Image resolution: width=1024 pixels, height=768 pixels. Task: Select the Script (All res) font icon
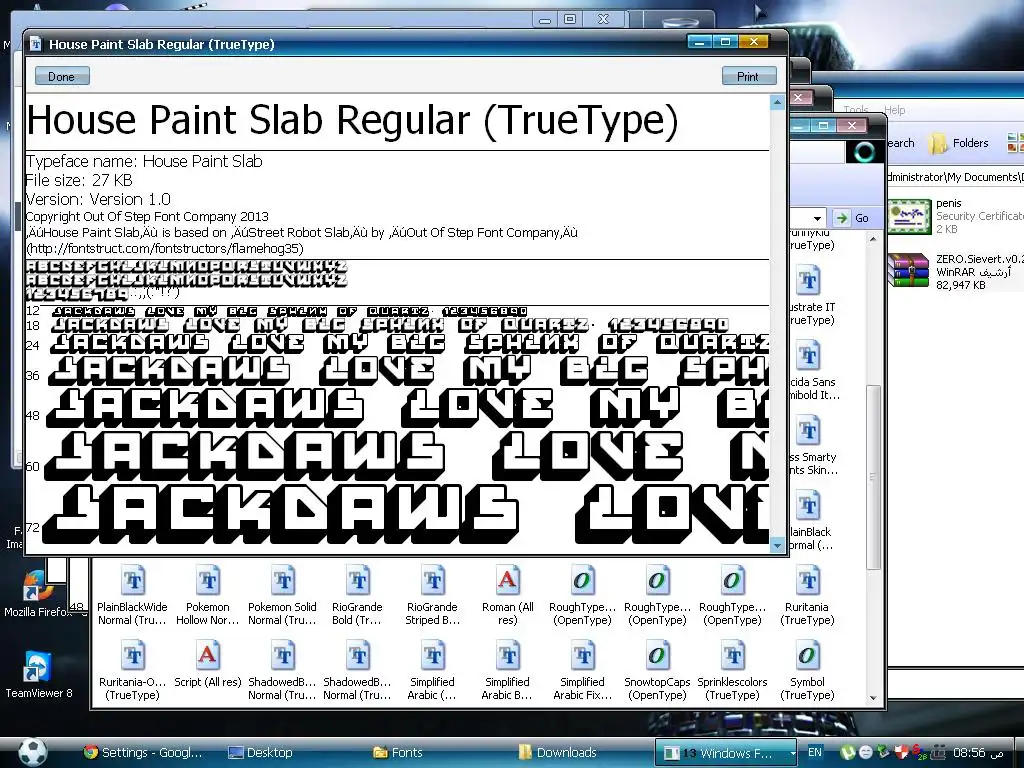point(208,655)
